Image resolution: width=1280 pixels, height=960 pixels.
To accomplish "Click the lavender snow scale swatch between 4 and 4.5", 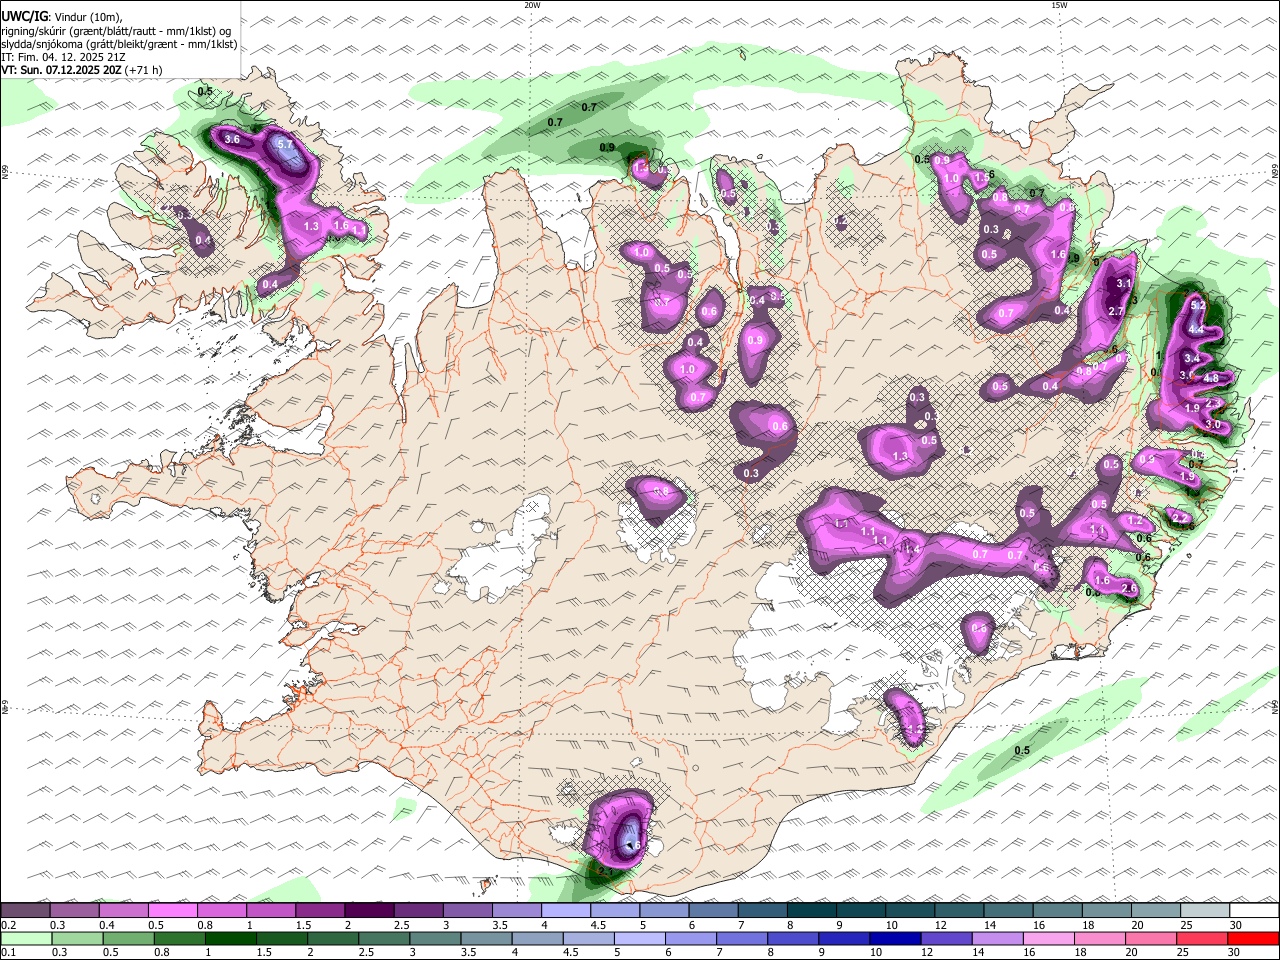I will coord(565,911).
